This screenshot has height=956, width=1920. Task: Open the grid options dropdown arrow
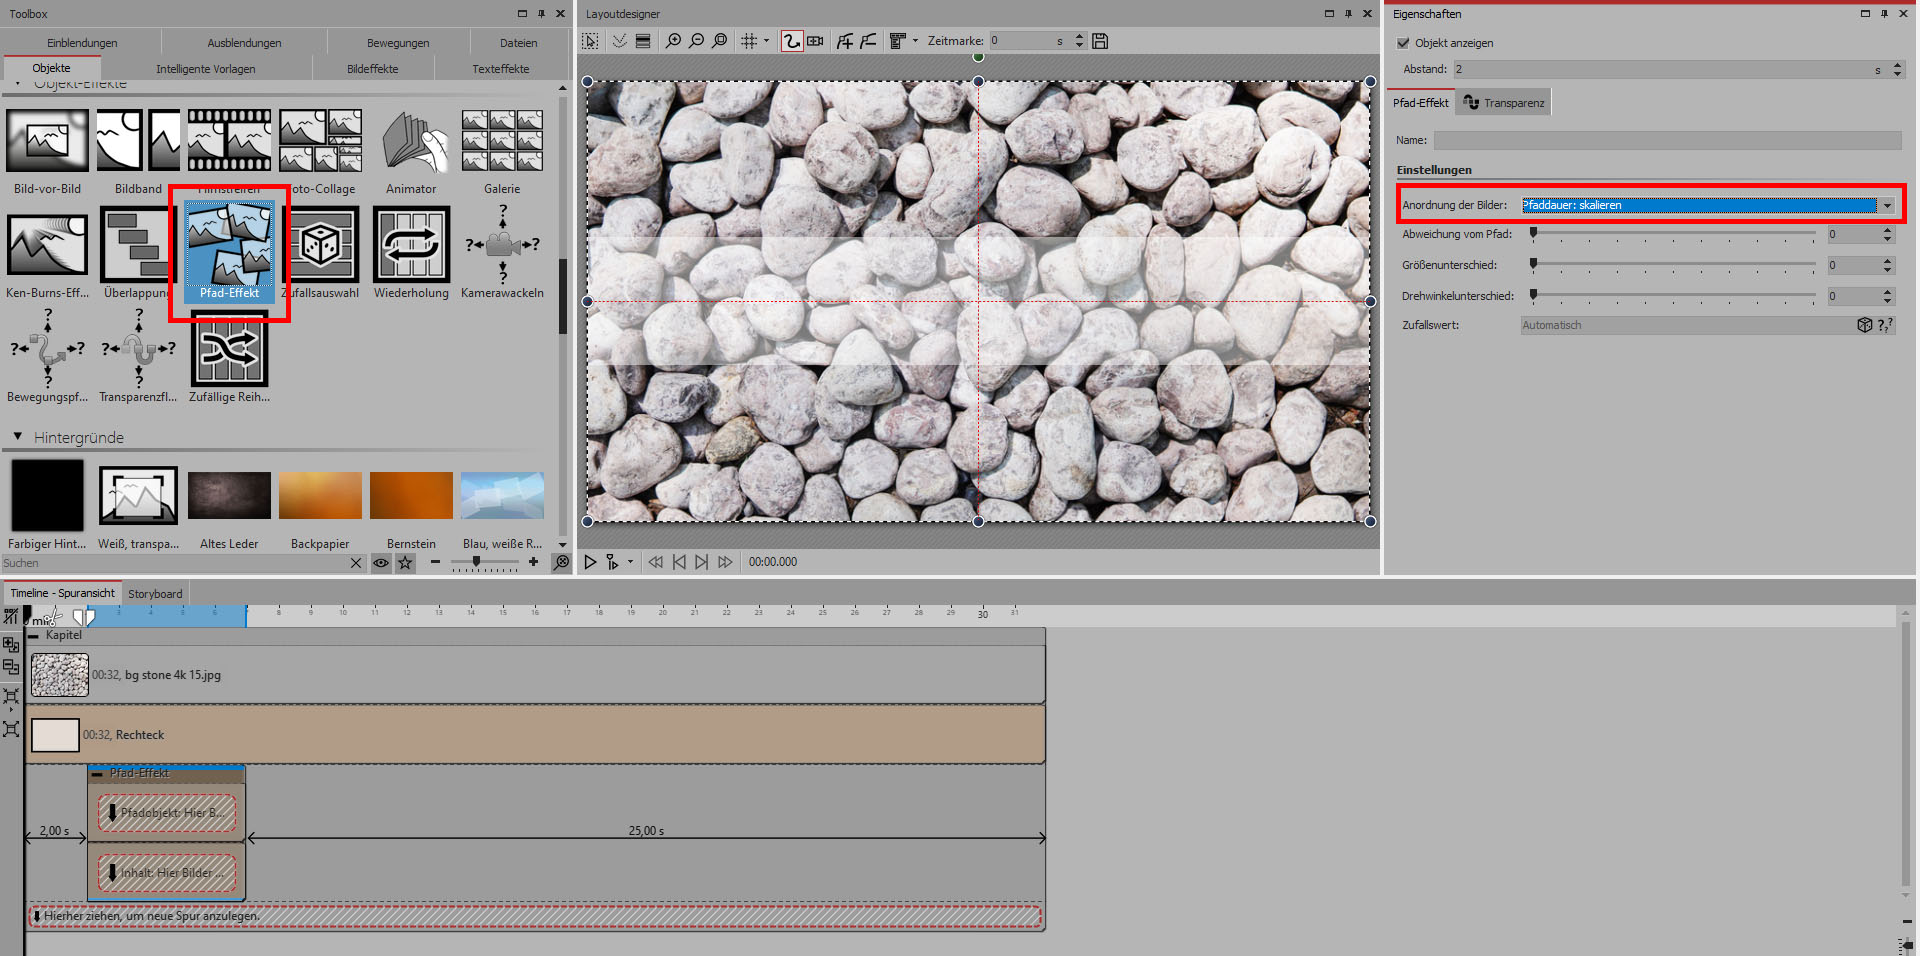point(767,41)
